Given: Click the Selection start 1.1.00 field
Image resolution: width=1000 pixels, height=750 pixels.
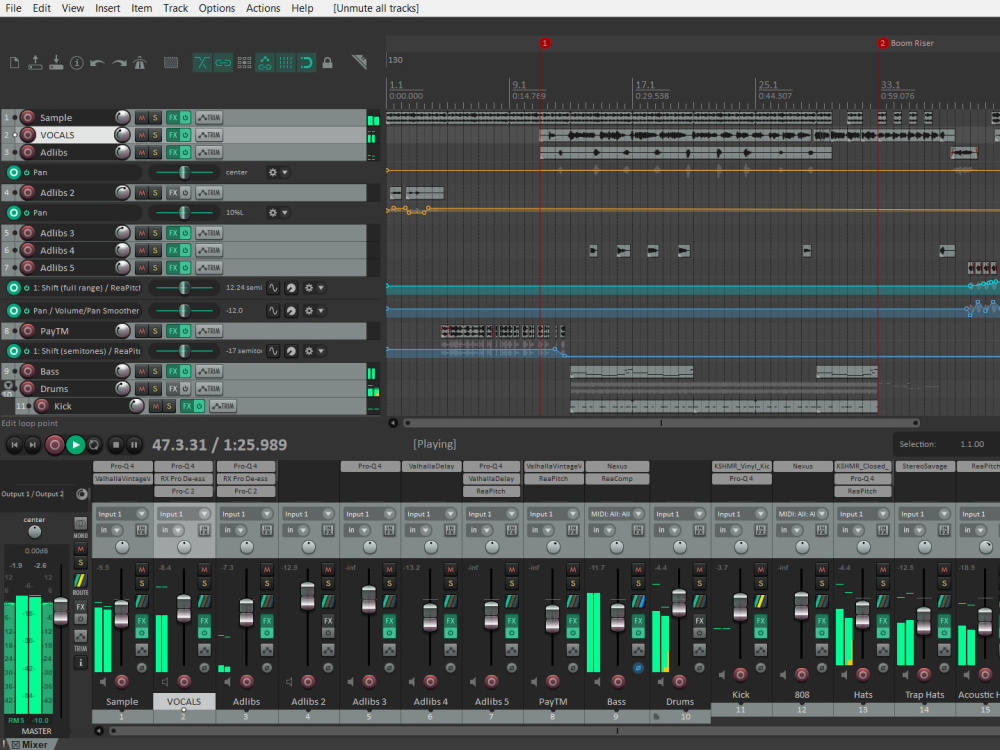Looking at the screenshot, I should click(972, 444).
